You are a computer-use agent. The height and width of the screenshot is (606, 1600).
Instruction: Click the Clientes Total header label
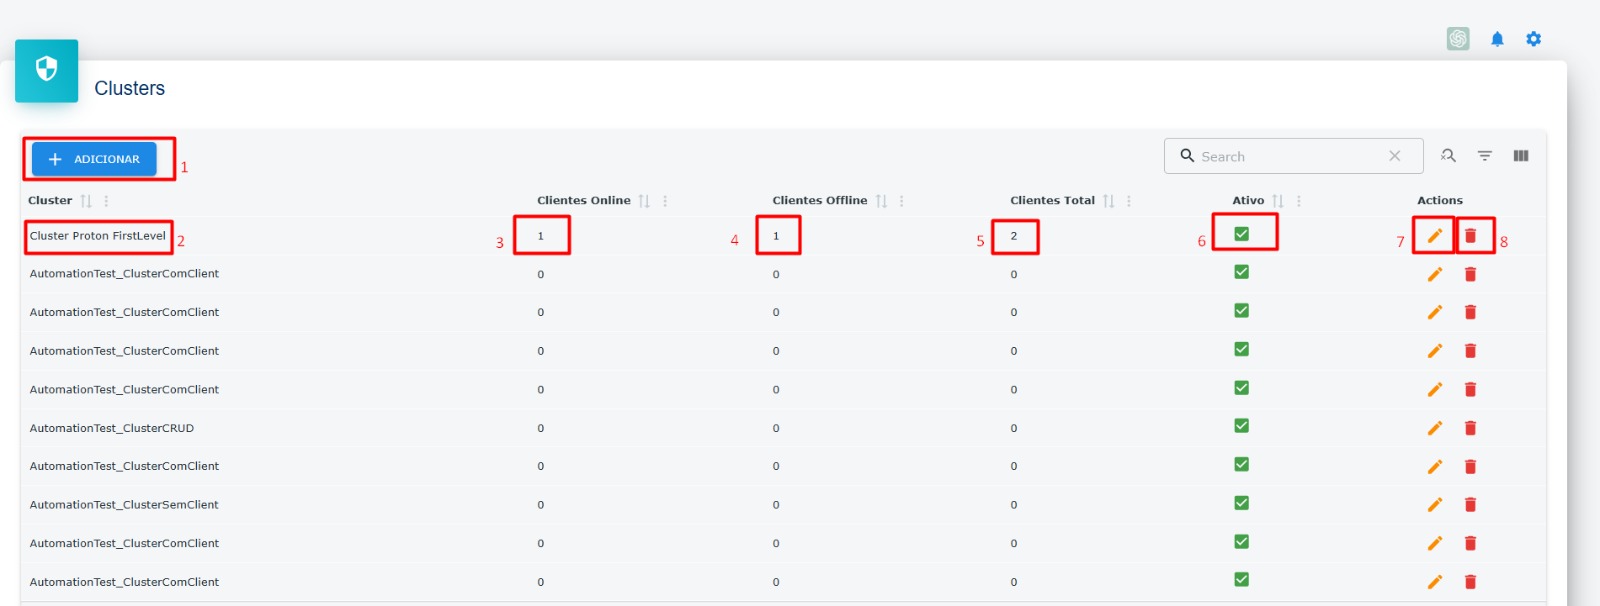[1053, 201]
